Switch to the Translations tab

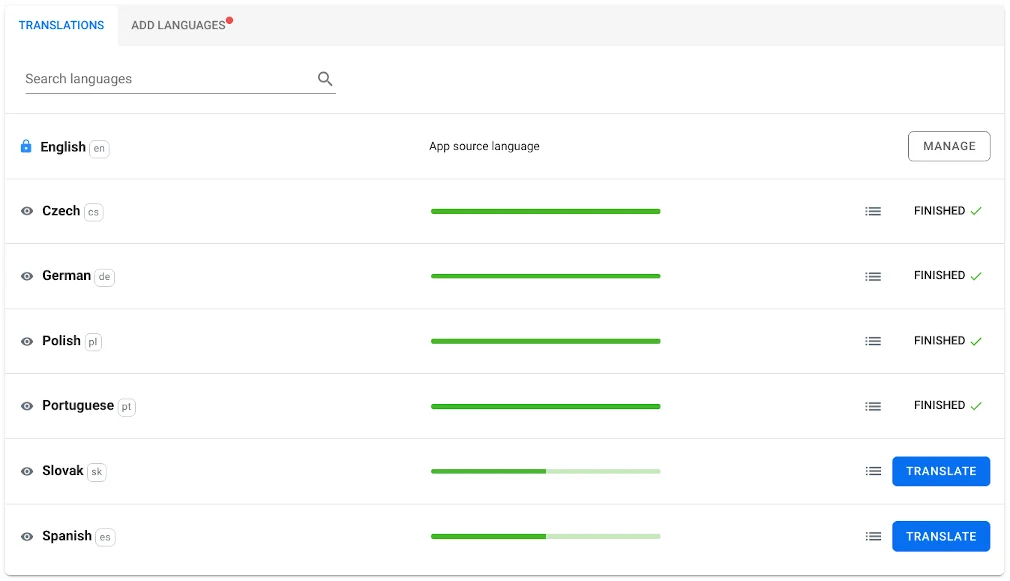tap(61, 25)
